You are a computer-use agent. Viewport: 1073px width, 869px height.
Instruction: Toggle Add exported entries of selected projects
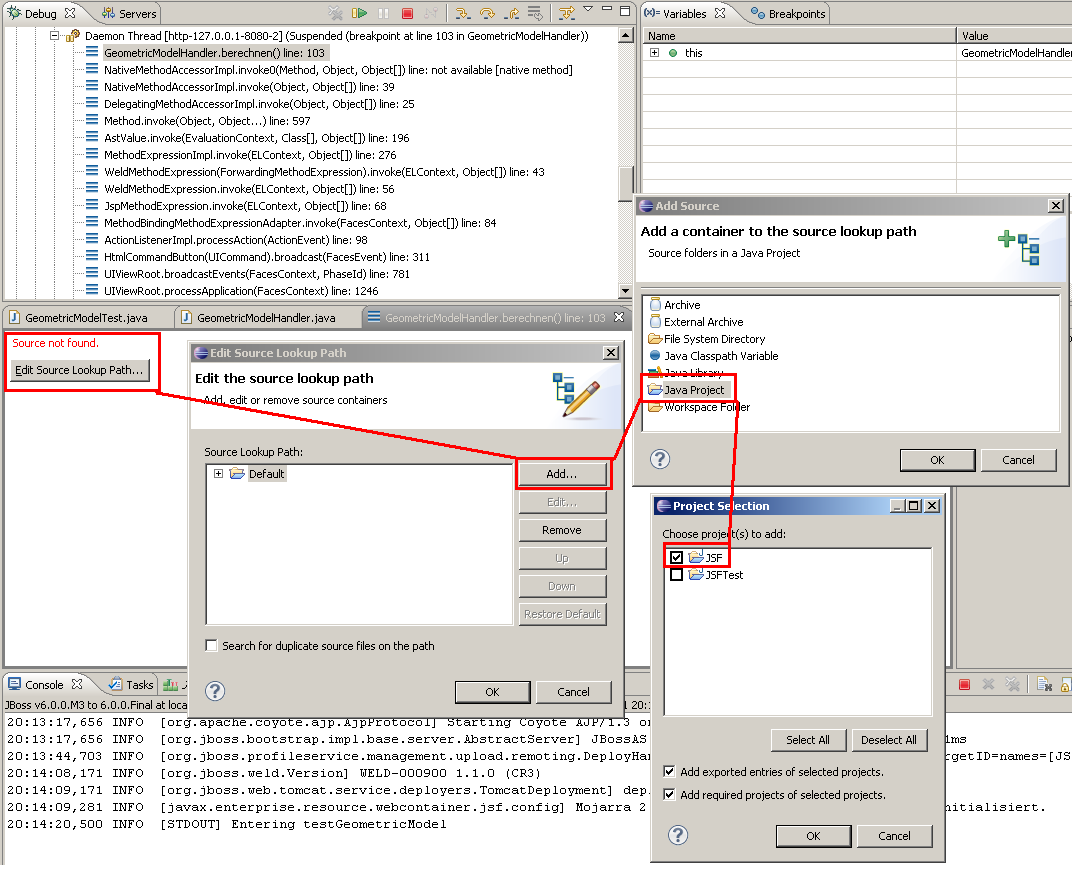tap(669, 771)
